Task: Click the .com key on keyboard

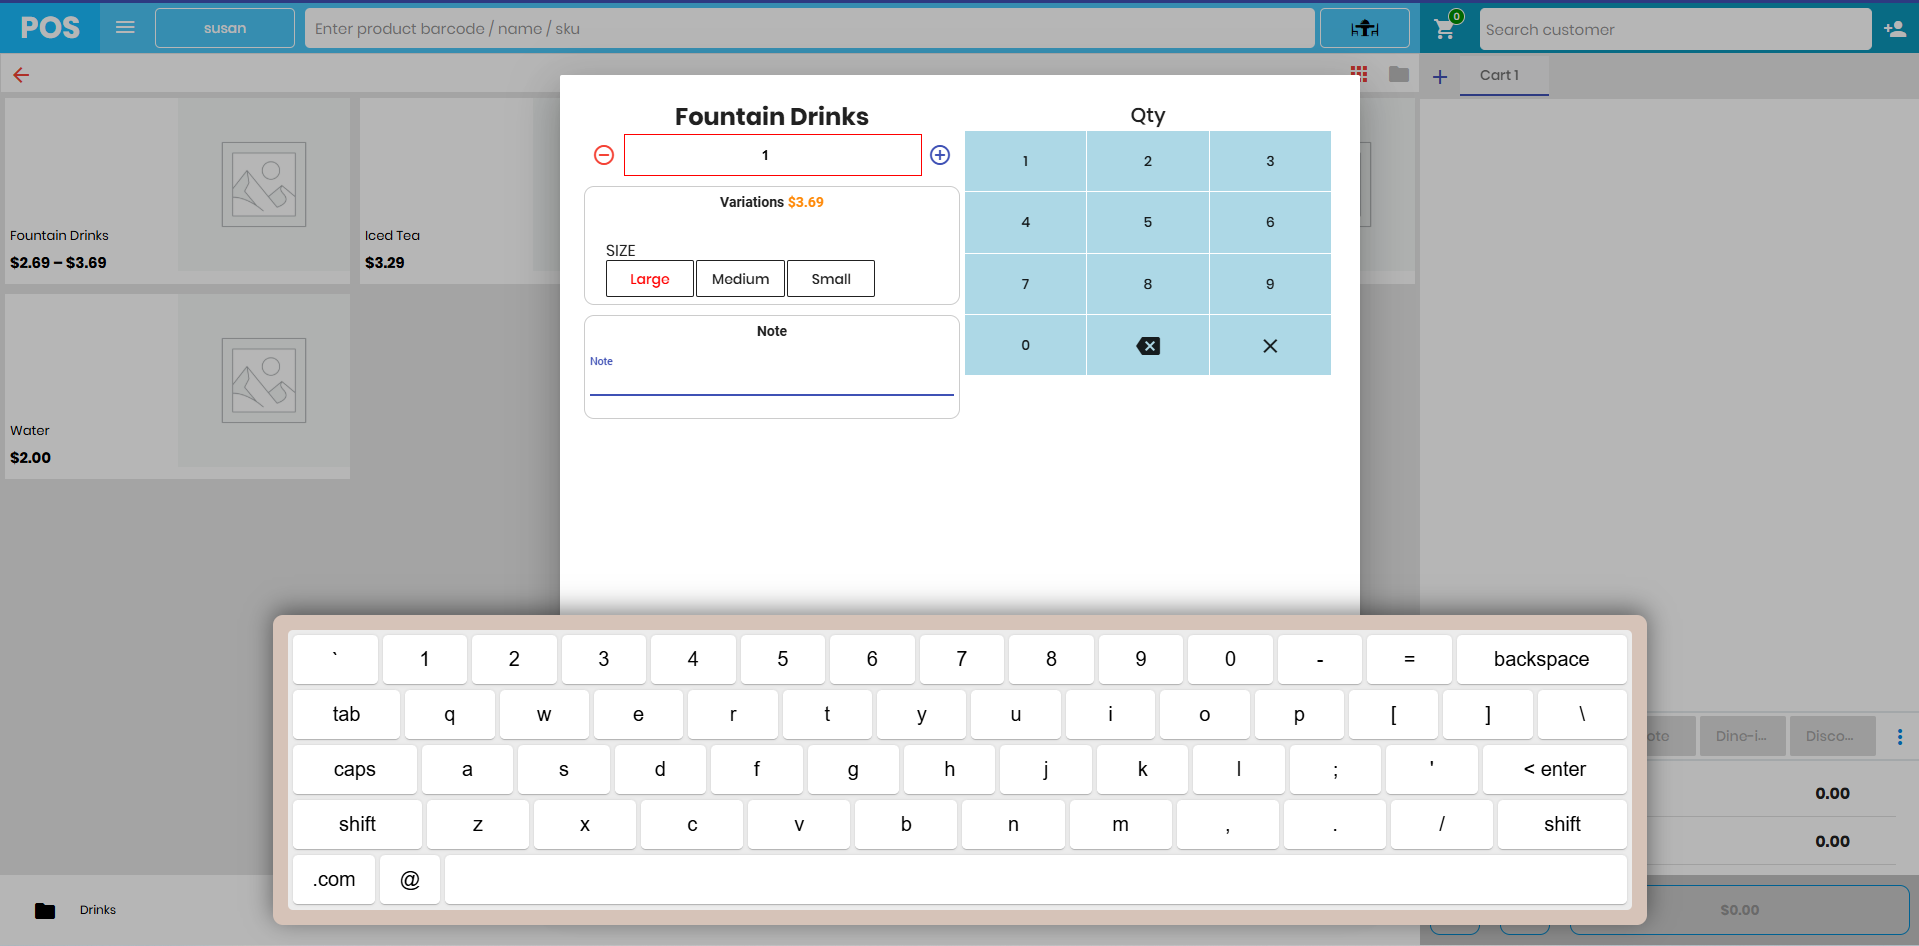Action: (x=334, y=880)
